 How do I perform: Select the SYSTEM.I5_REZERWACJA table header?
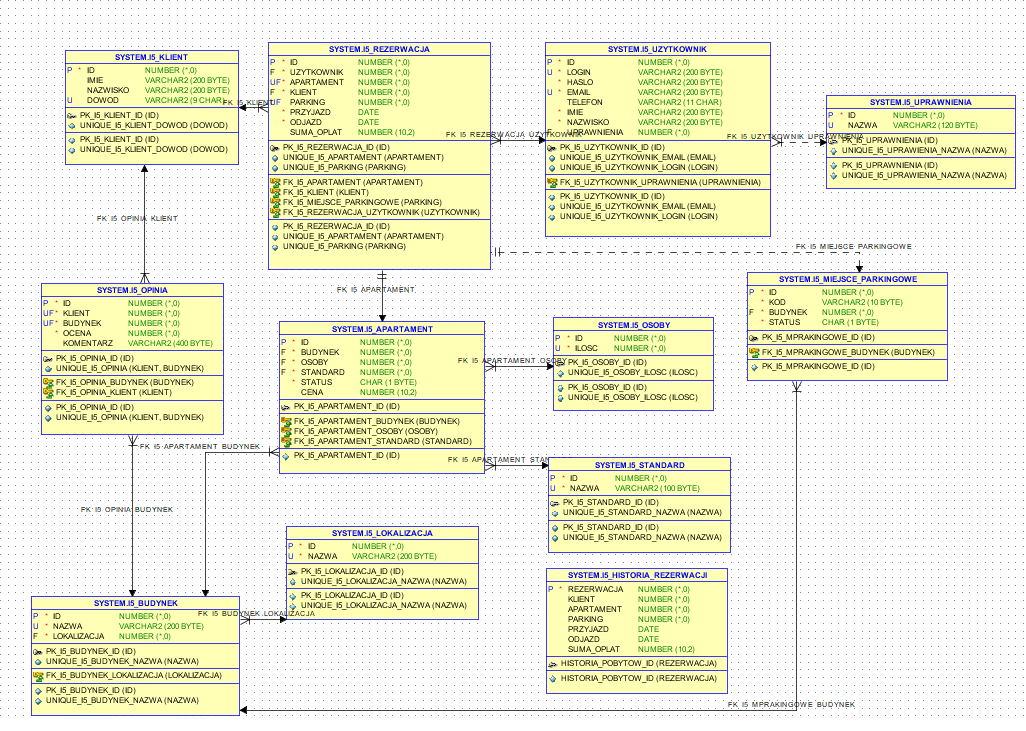(x=379, y=47)
